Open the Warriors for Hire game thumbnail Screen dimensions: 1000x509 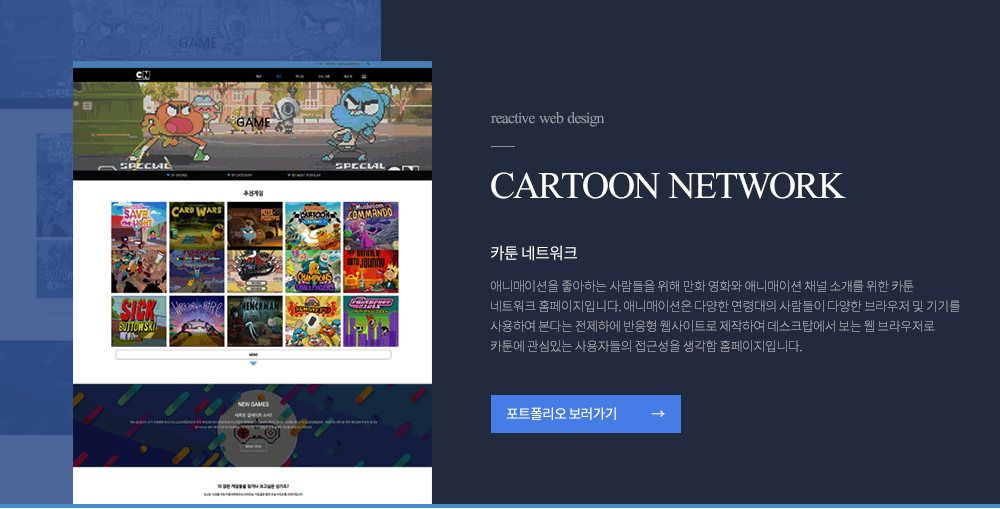click(x=196, y=321)
